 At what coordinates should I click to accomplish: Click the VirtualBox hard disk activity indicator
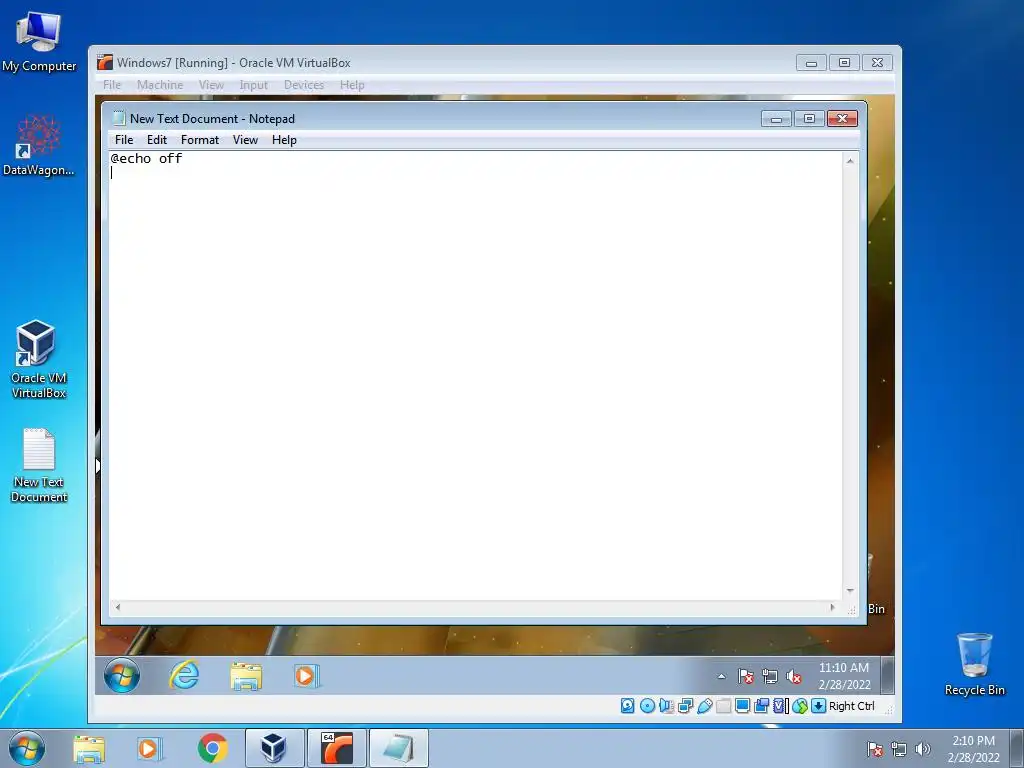pos(627,706)
